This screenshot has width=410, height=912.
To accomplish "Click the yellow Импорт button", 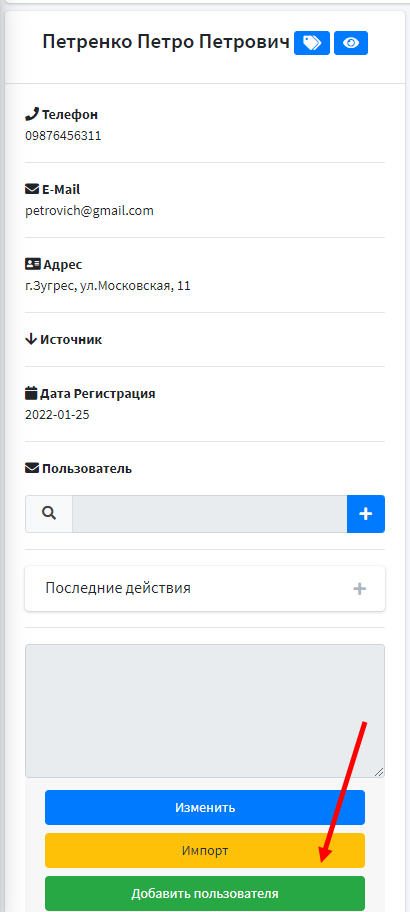I will pyautogui.click(x=205, y=850).
